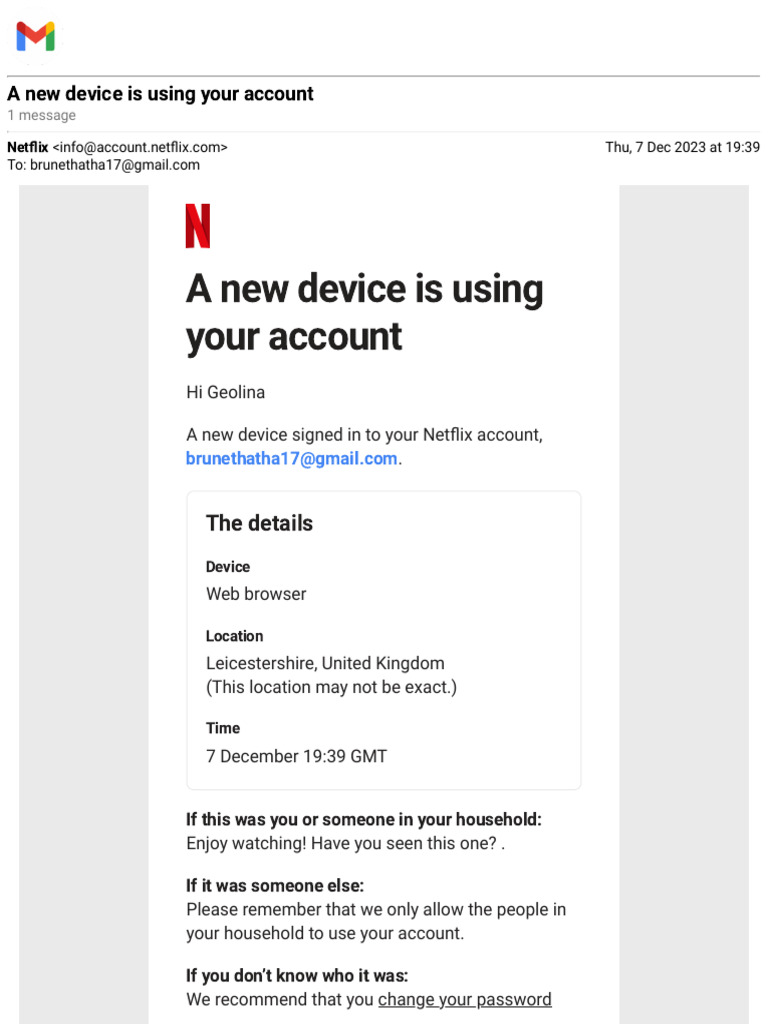Screen dimensions: 768x1024
Task: Click the blue brunethatha17@gmail.com link in body
Action: point(292,459)
